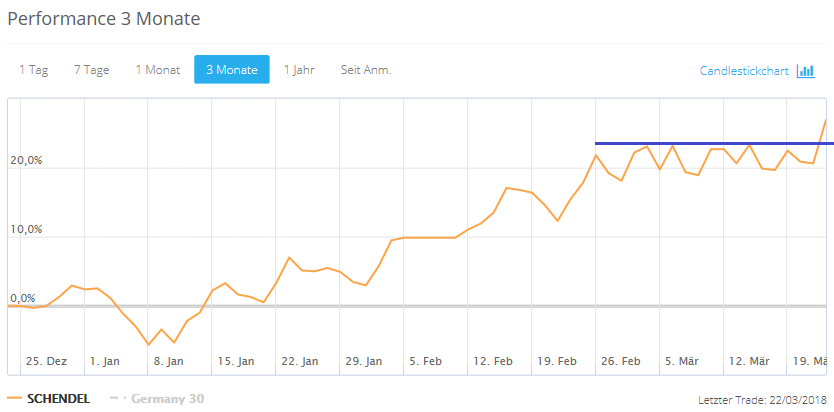Select the 1 Tag time range
The width and height of the screenshot is (834, 412).
point(33,70)
